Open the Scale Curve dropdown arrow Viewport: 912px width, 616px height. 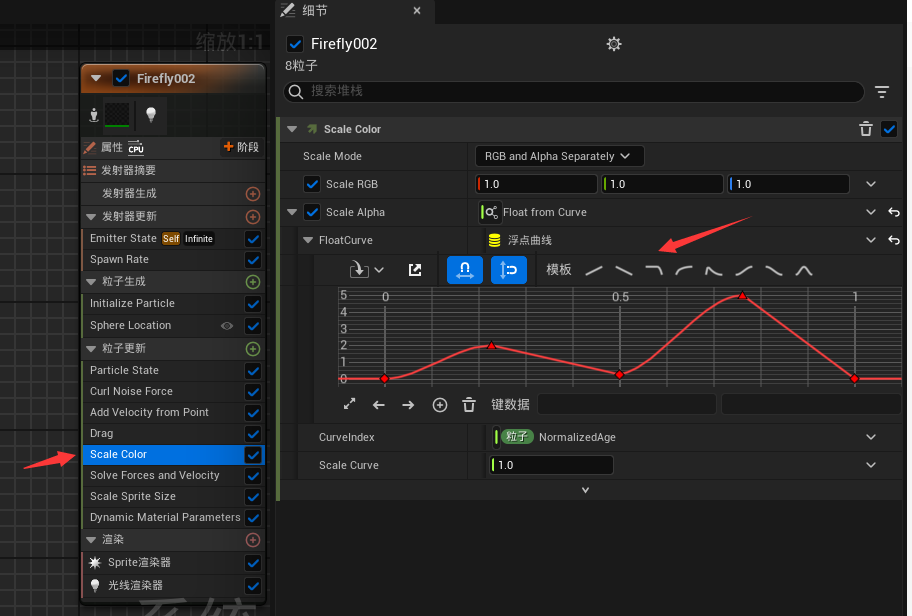pos(871,465)
